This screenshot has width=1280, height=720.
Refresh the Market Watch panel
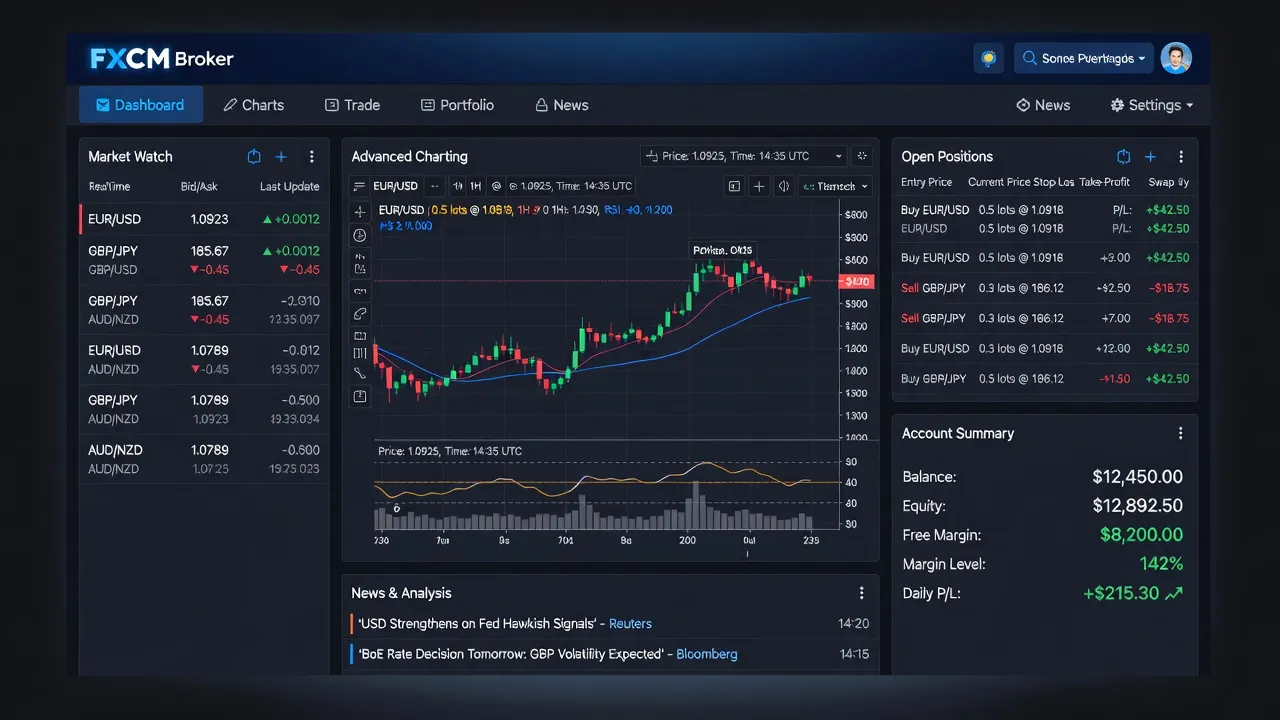tap(254, 157)
